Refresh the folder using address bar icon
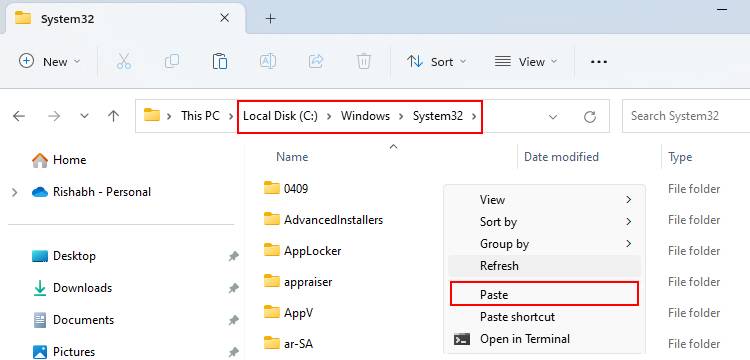This screenshot has height=360, width=750. click(x=590, y=116)
